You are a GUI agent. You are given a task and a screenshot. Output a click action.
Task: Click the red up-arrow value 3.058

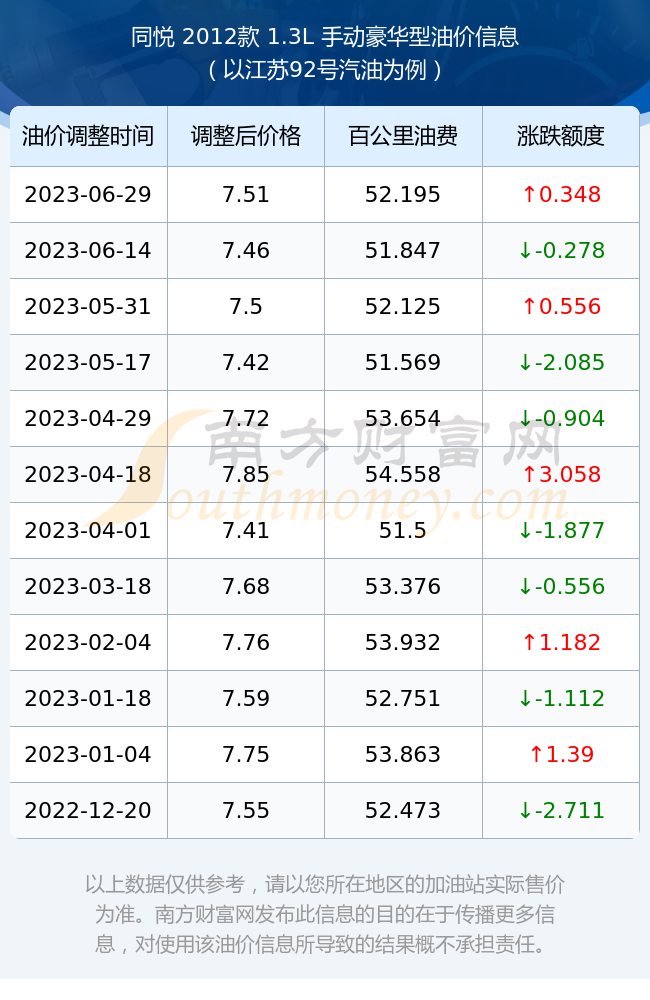tap(561, 474)
